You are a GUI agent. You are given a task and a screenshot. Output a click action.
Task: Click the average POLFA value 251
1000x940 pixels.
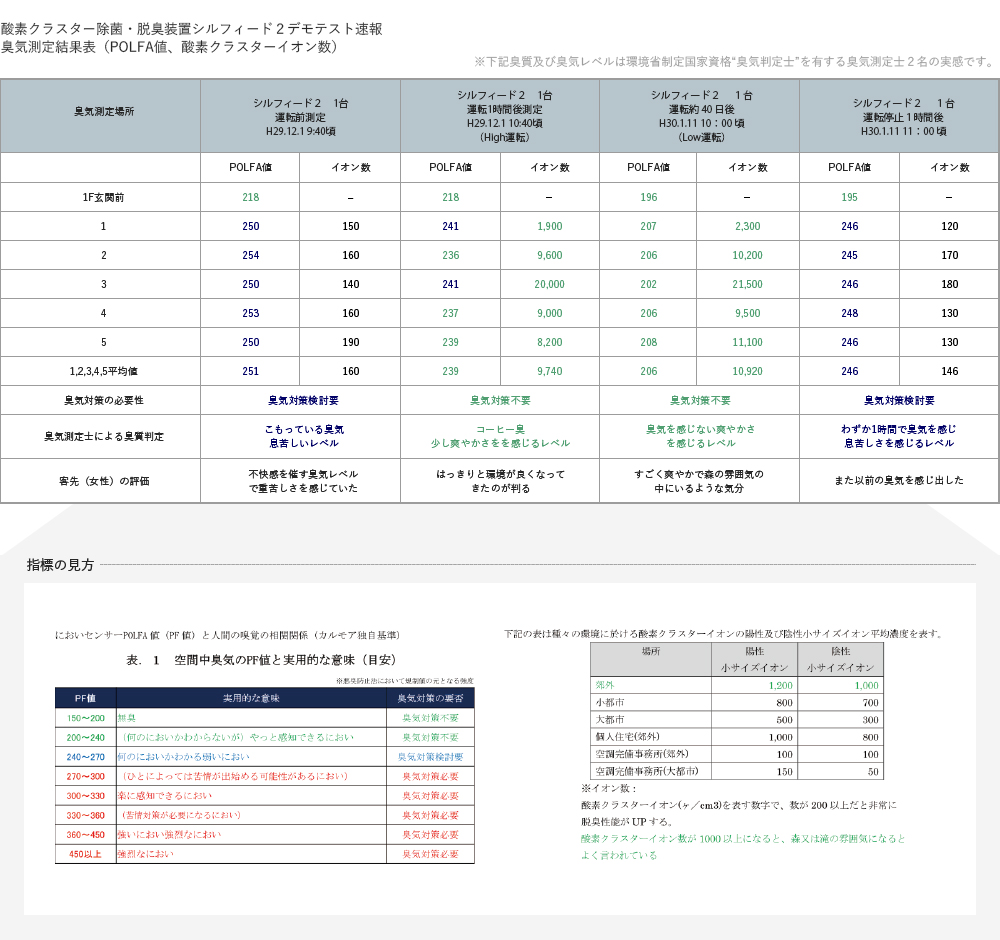pos(251,371)
